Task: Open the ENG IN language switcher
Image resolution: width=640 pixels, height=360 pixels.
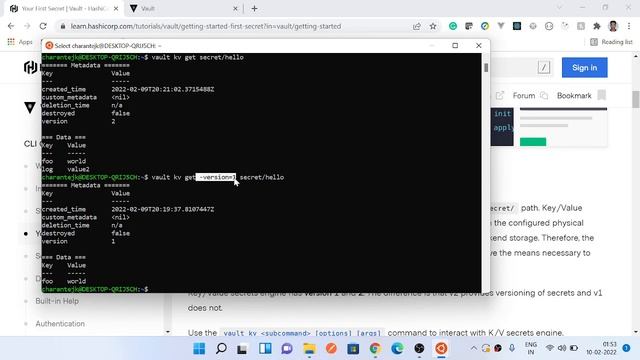Action: (x=531, y=348)
